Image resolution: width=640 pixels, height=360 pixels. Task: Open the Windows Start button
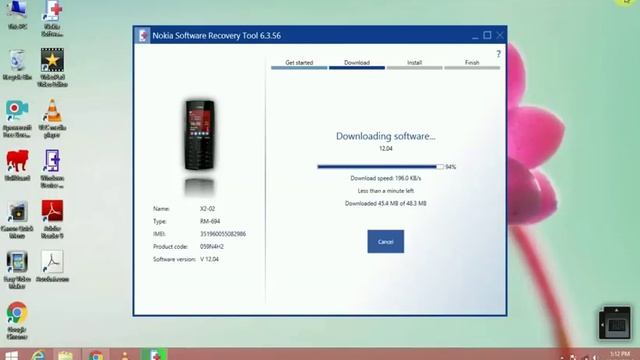[11, 356]
